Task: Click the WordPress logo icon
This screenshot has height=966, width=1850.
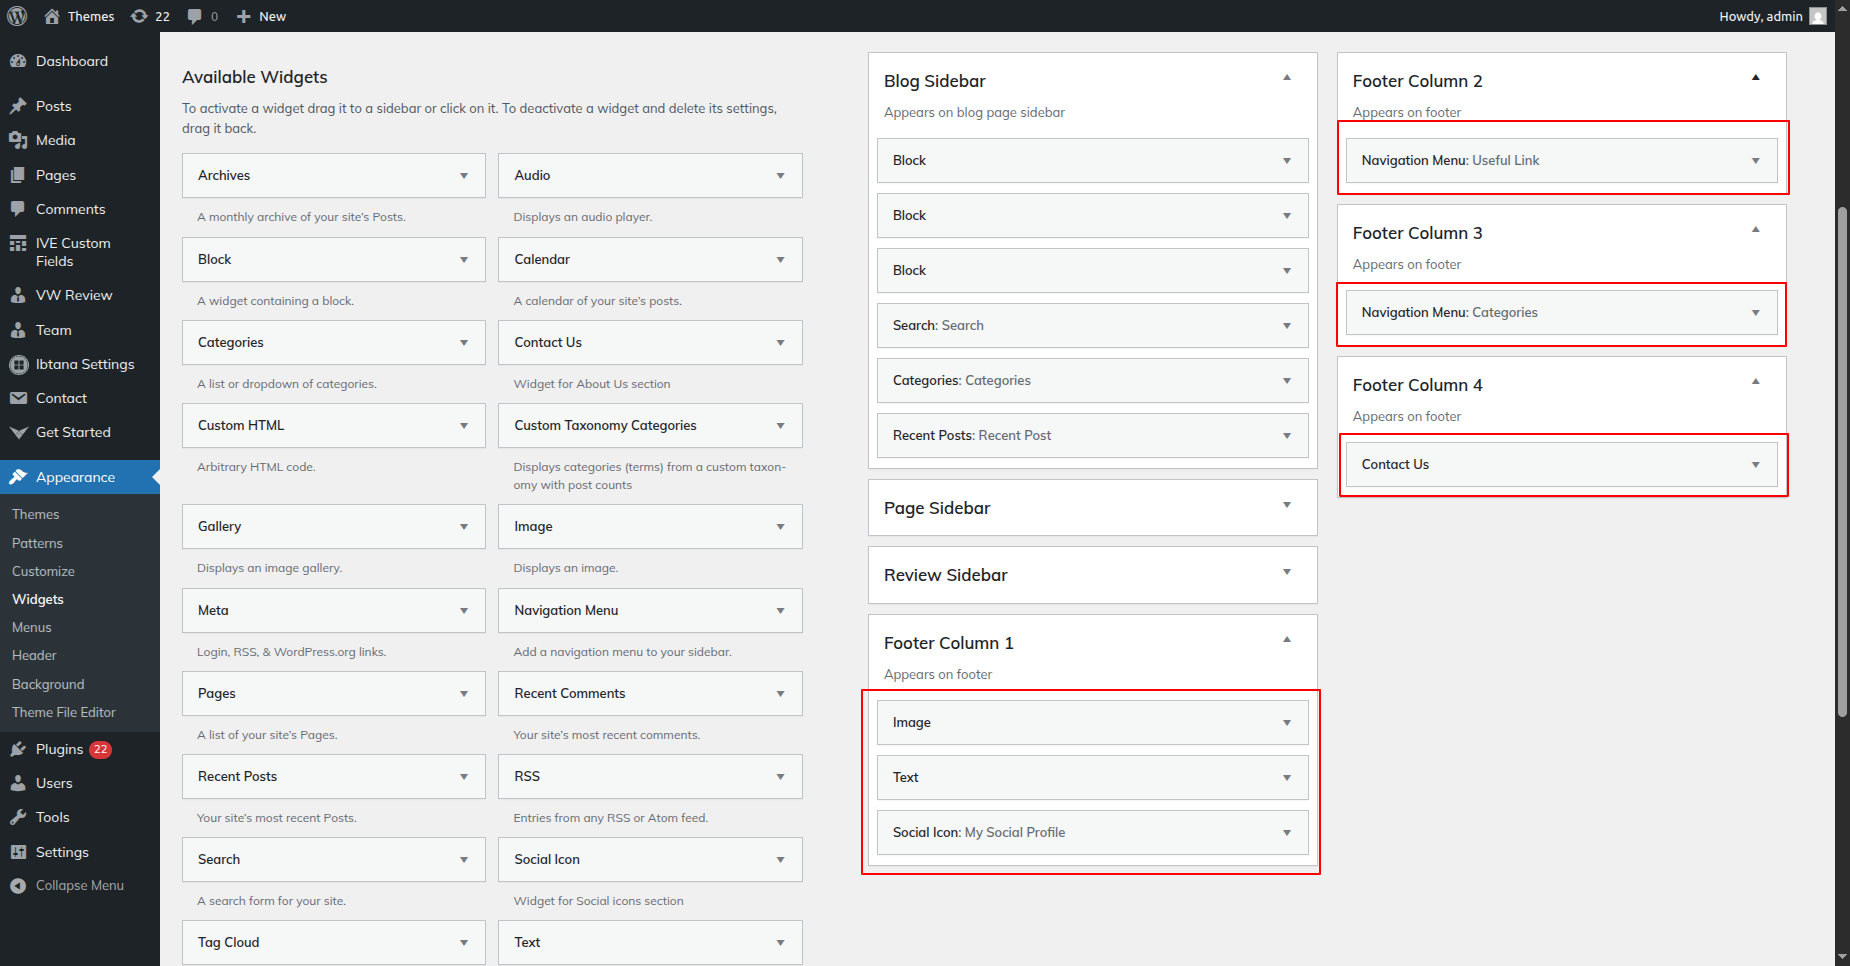Action: pyautogui.click(x=17, y=16)
